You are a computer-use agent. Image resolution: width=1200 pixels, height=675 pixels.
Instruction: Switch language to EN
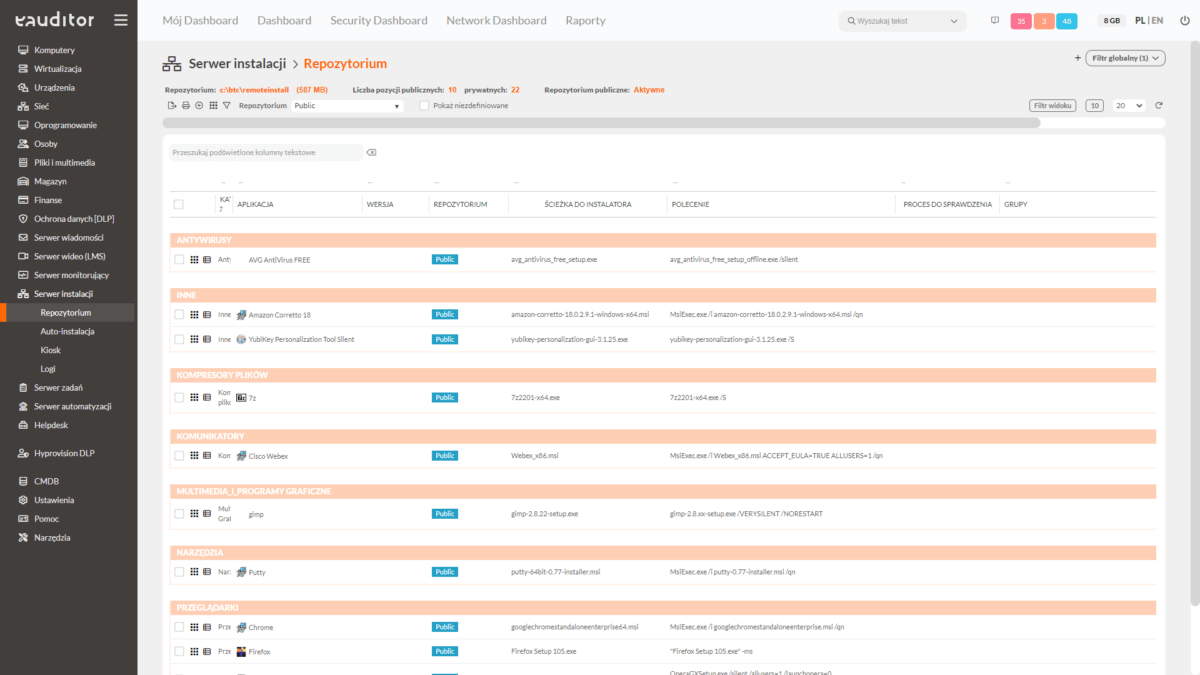click(x=1157, y=20)
